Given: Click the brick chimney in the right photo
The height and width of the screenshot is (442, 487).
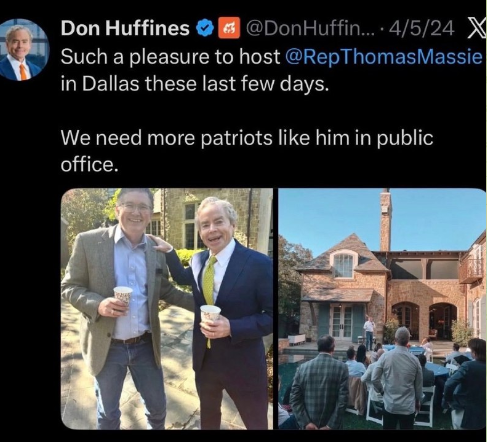Looking at the screenshot, I should tap(386, 220).
